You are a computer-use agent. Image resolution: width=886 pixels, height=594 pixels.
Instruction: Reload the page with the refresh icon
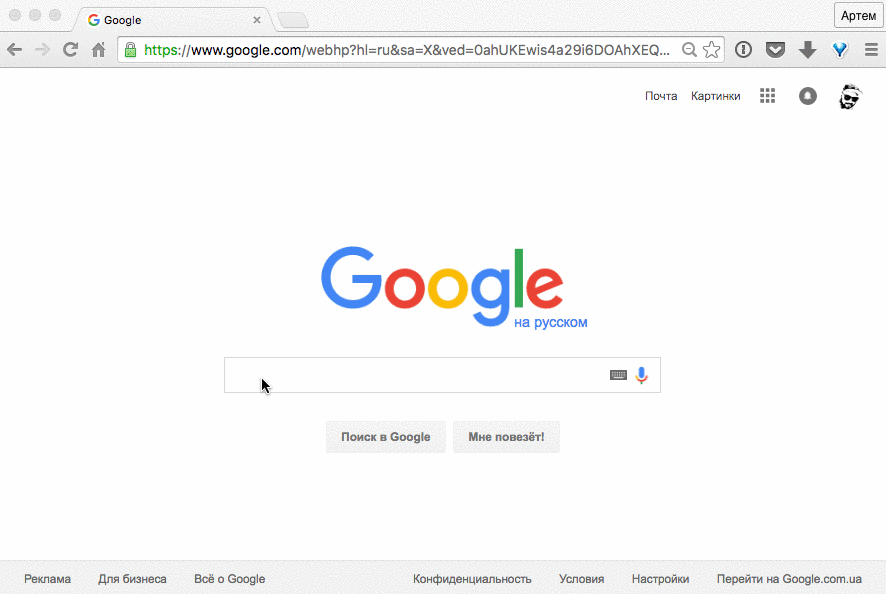(70, 50)
